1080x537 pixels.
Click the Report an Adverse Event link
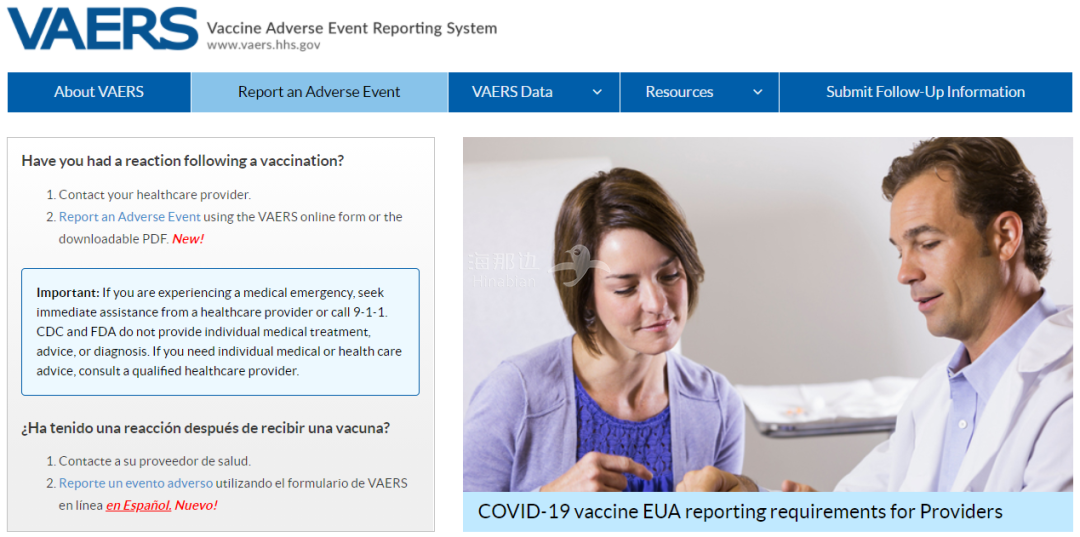pos(129,217)
